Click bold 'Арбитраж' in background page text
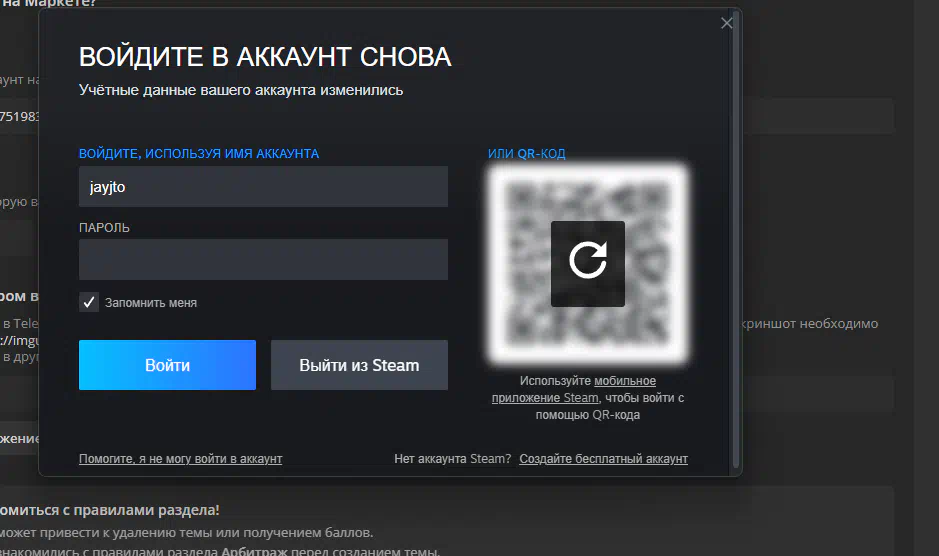Screen dimensions: 939x556 pos(254,551)
